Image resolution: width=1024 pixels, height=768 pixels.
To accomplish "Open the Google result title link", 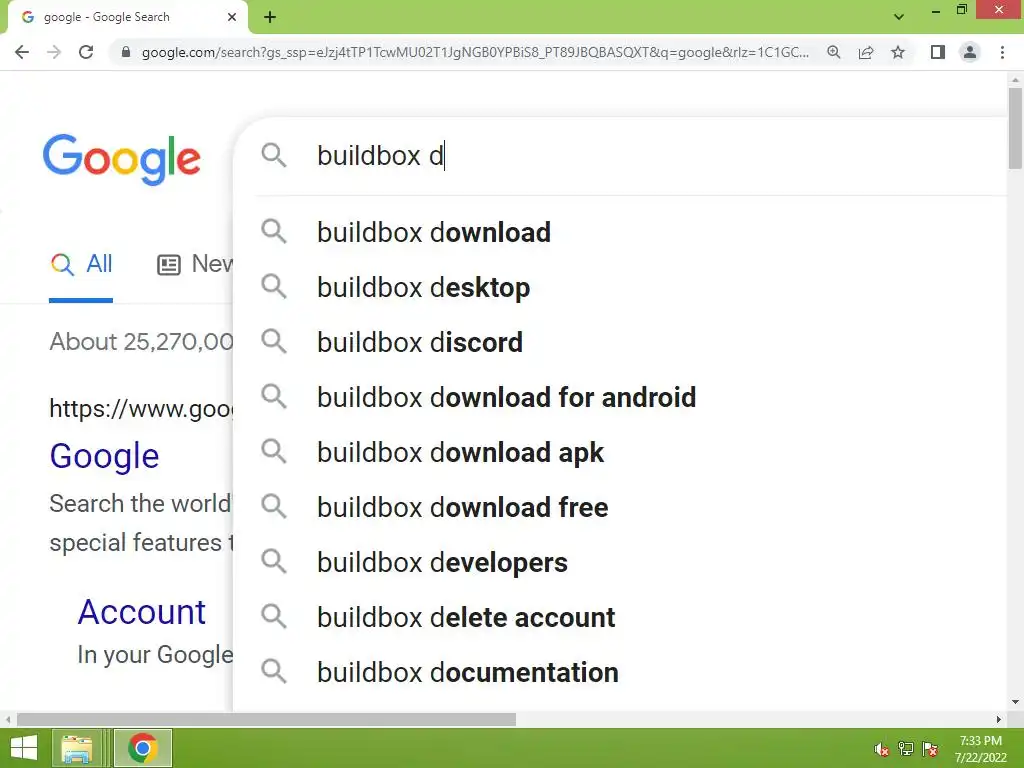I will 104,456.
